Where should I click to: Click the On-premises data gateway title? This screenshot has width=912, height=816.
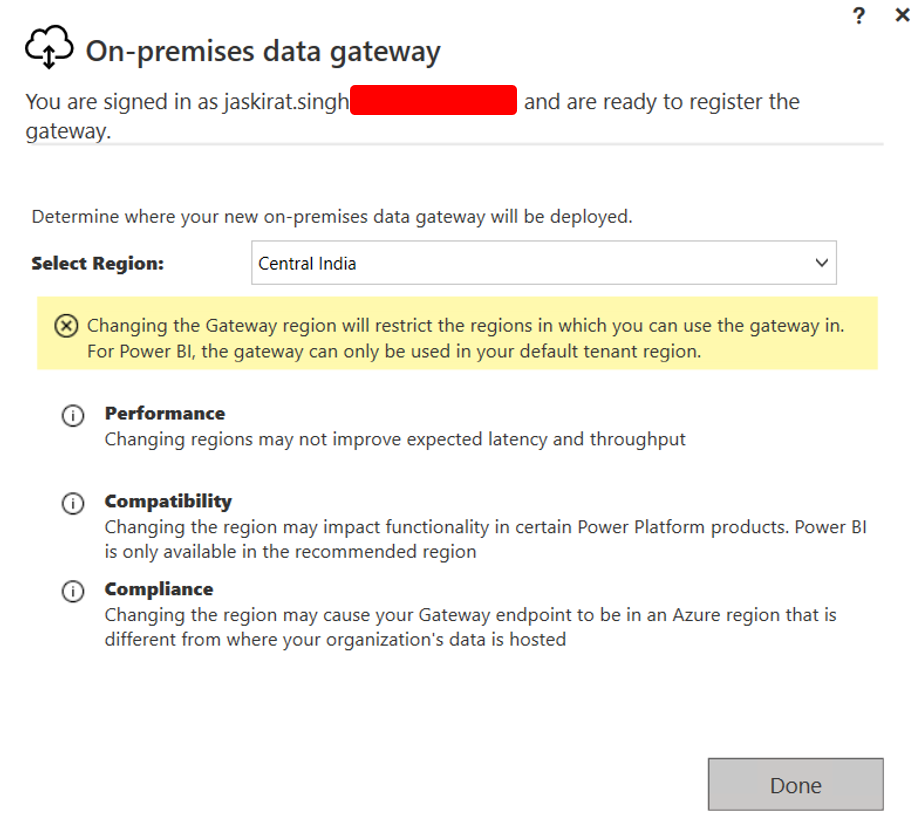point(263,52)
